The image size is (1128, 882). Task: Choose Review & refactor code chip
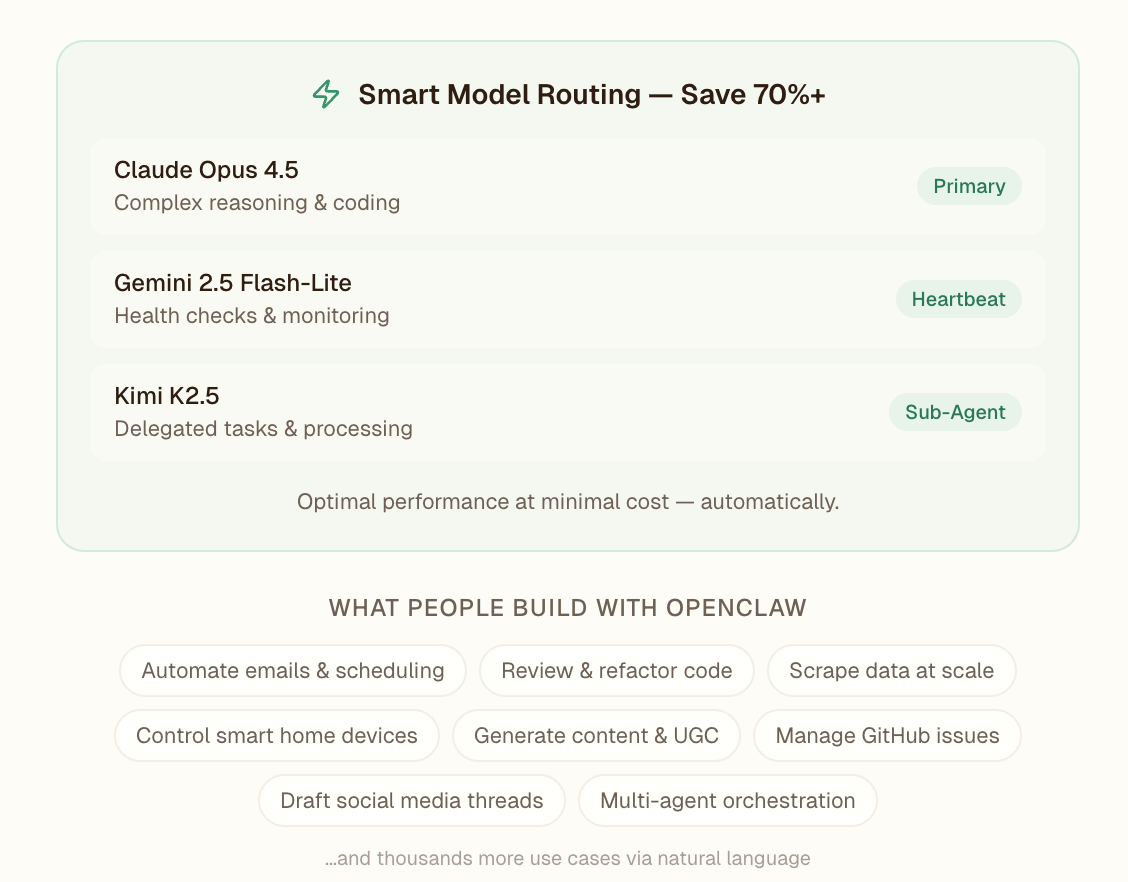(616, 670)
